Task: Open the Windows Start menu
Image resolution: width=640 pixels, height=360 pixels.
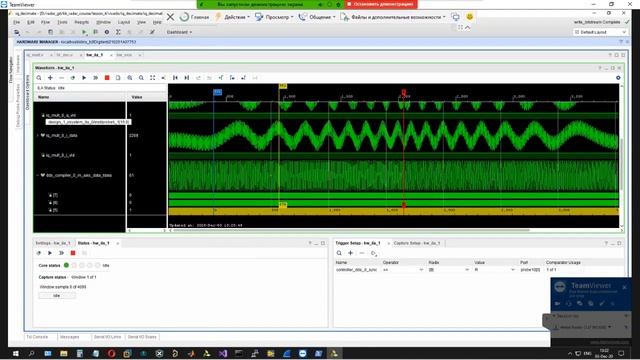Action: (16, 353)
